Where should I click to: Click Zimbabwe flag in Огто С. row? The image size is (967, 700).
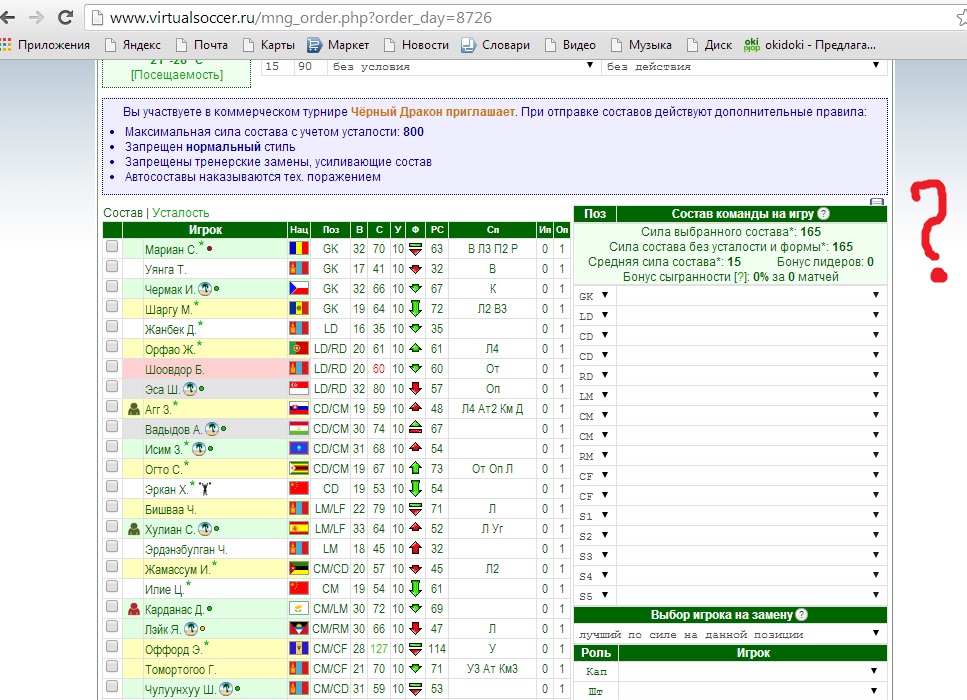coord(299,468)
